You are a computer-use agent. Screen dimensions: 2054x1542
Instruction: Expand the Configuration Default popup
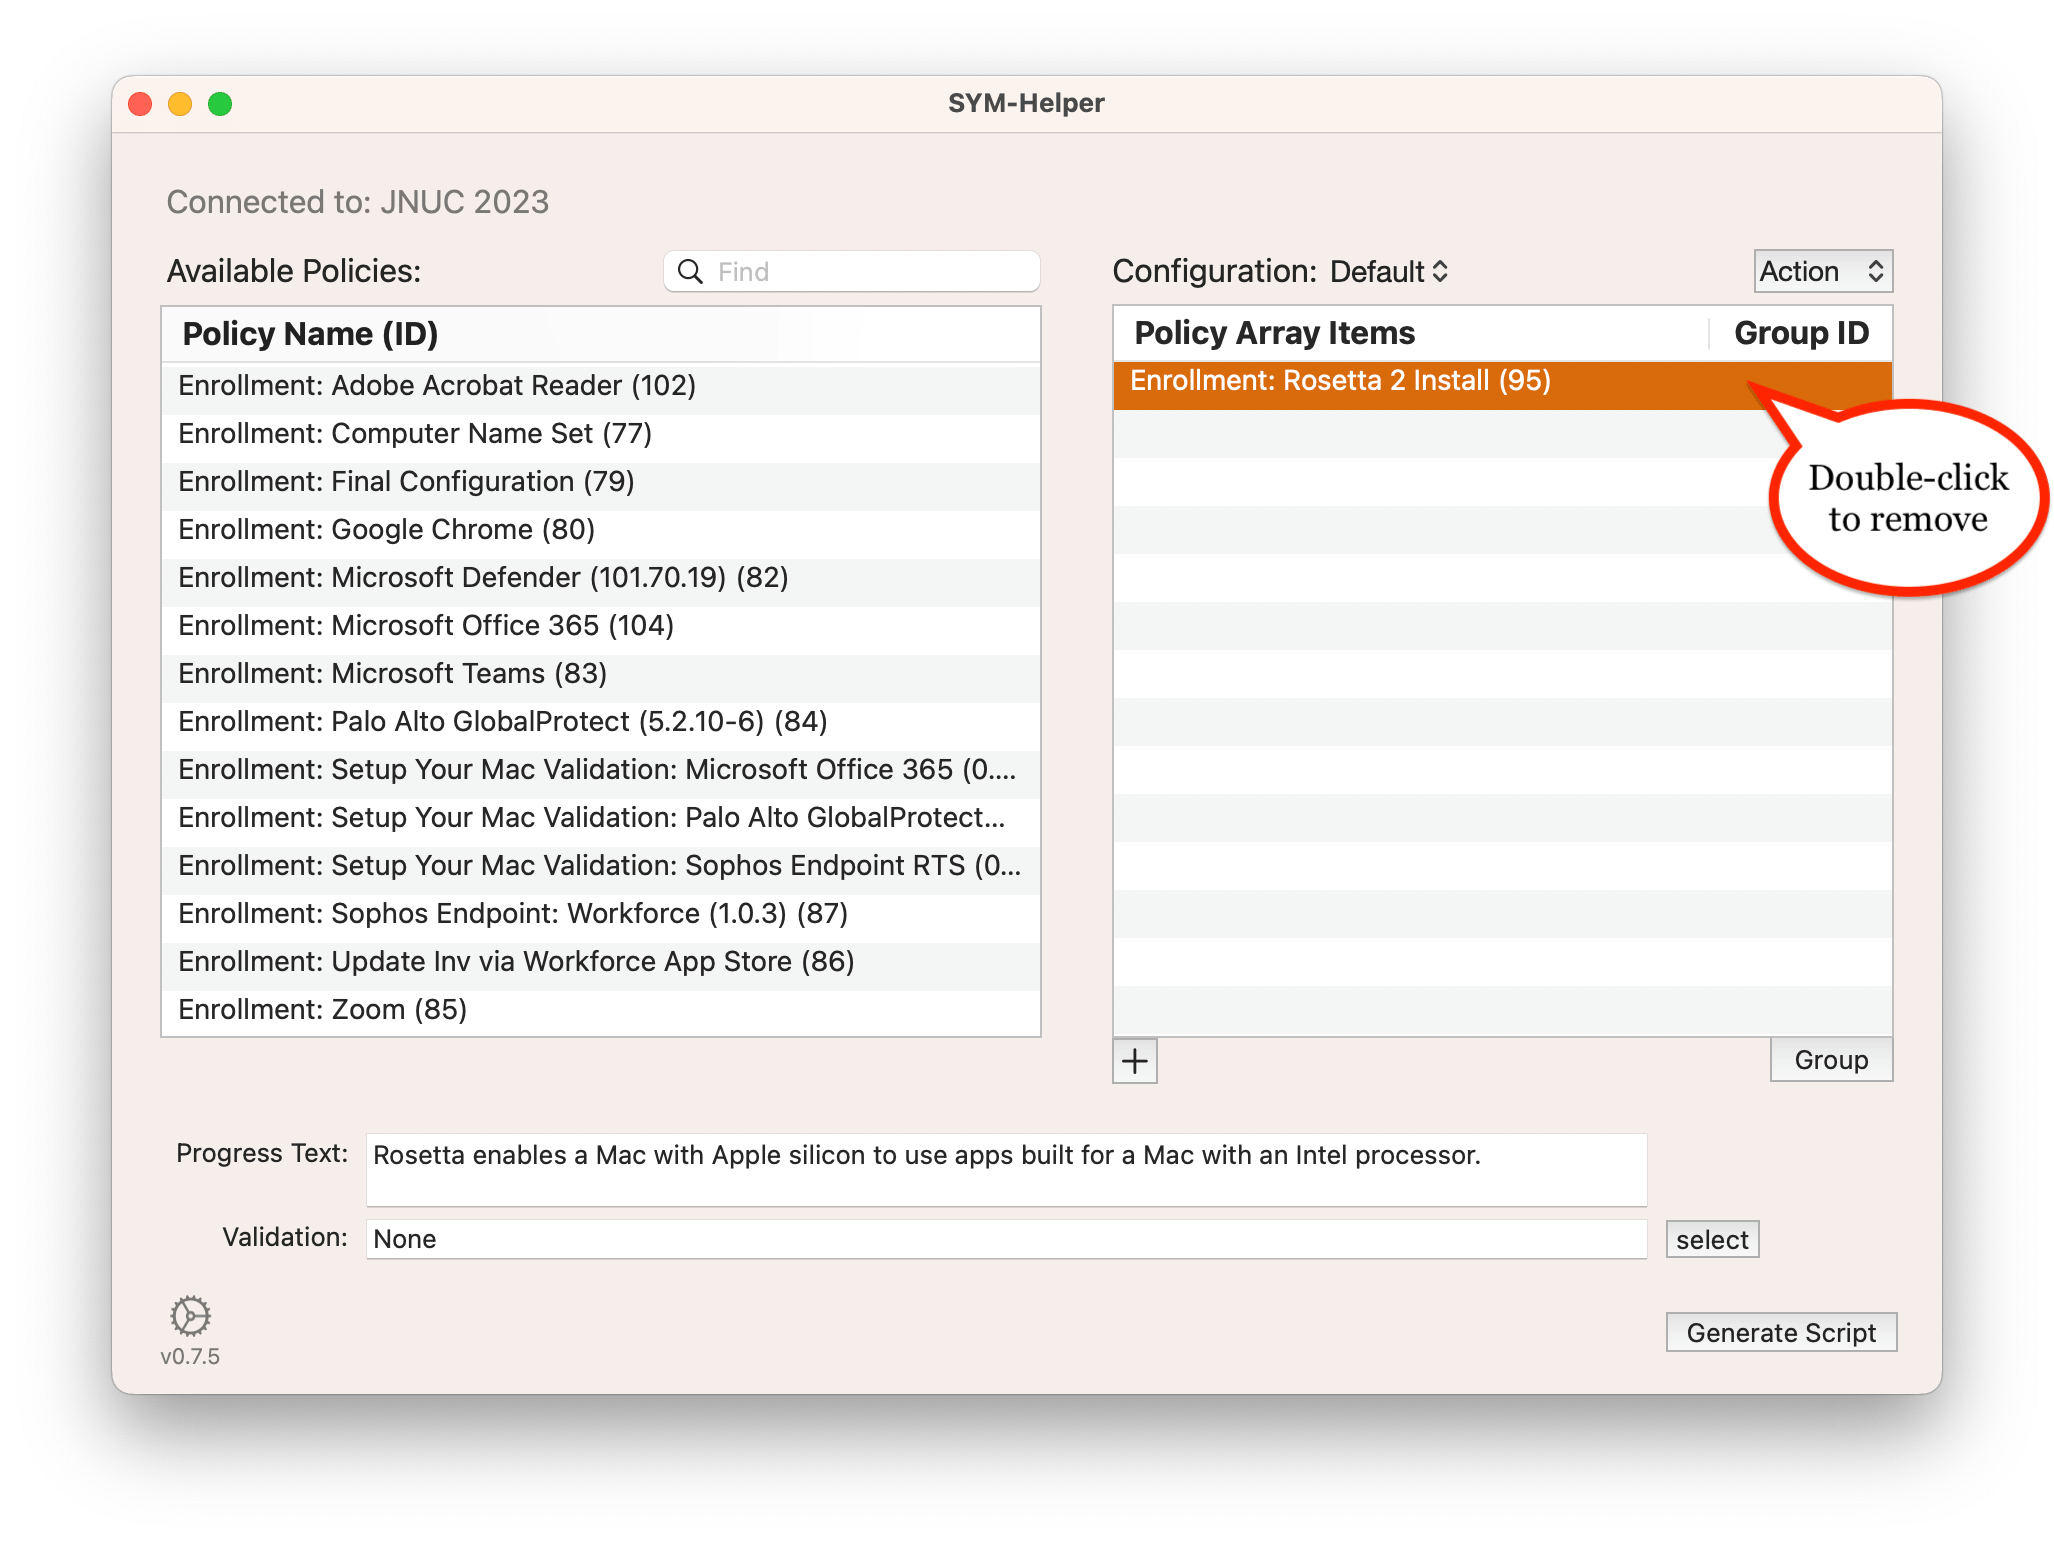click(1389, 272)
